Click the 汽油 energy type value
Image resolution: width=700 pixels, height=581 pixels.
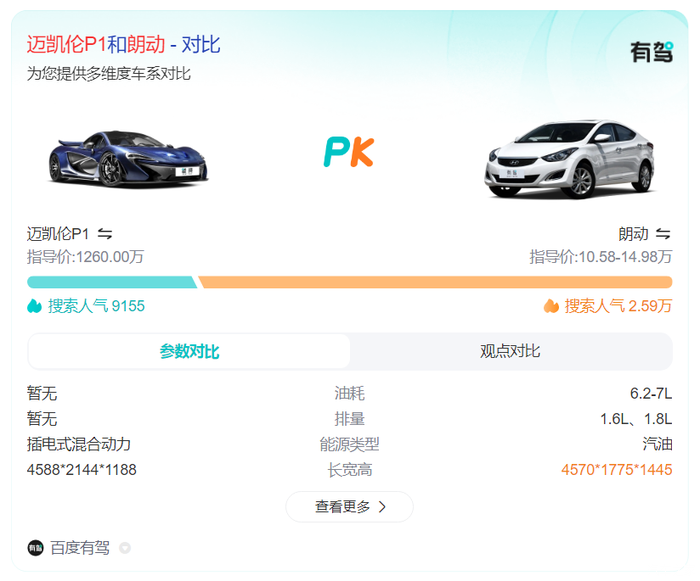(x=657, y=444)
